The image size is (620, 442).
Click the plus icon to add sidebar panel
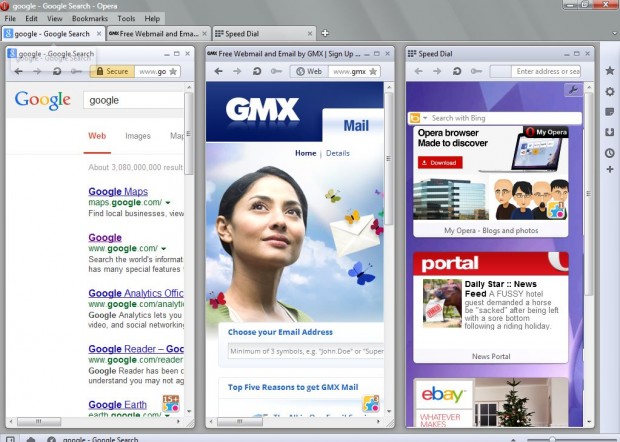pyautogui.click(x=609, y=170)
